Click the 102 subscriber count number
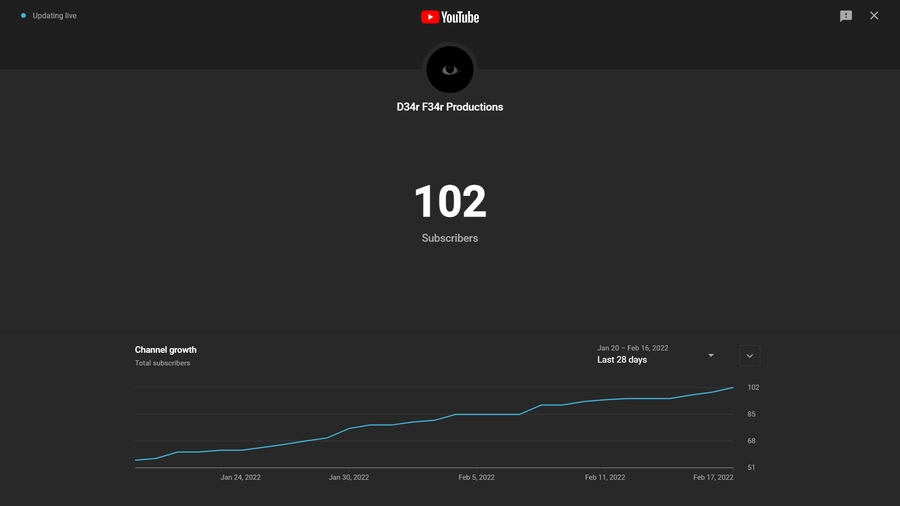Screen dimensions: 900x506 point(450,201)
